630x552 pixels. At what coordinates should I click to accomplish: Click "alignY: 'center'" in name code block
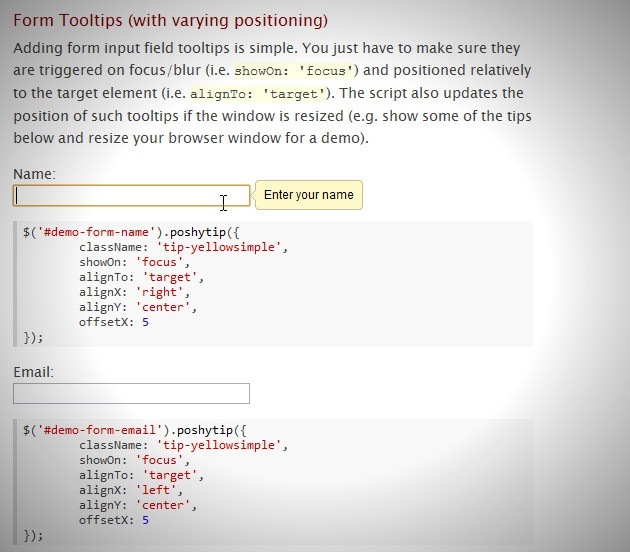[138, 307]
